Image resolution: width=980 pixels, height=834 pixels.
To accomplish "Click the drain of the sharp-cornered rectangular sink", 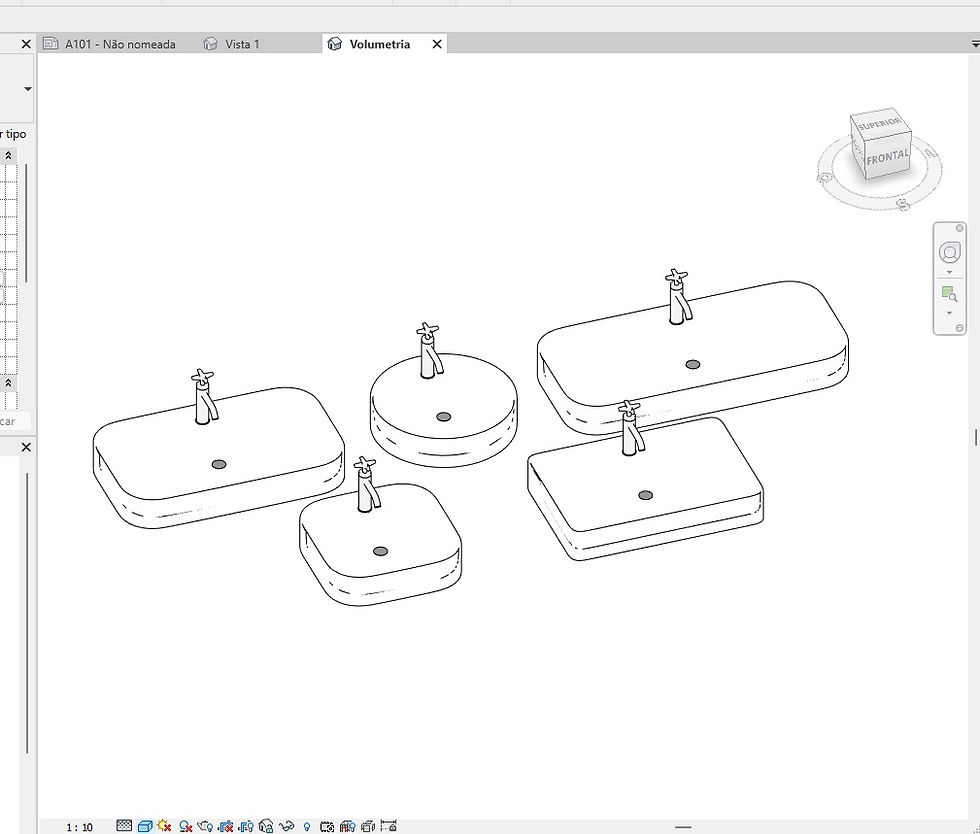I will click(x=646, y=495).
